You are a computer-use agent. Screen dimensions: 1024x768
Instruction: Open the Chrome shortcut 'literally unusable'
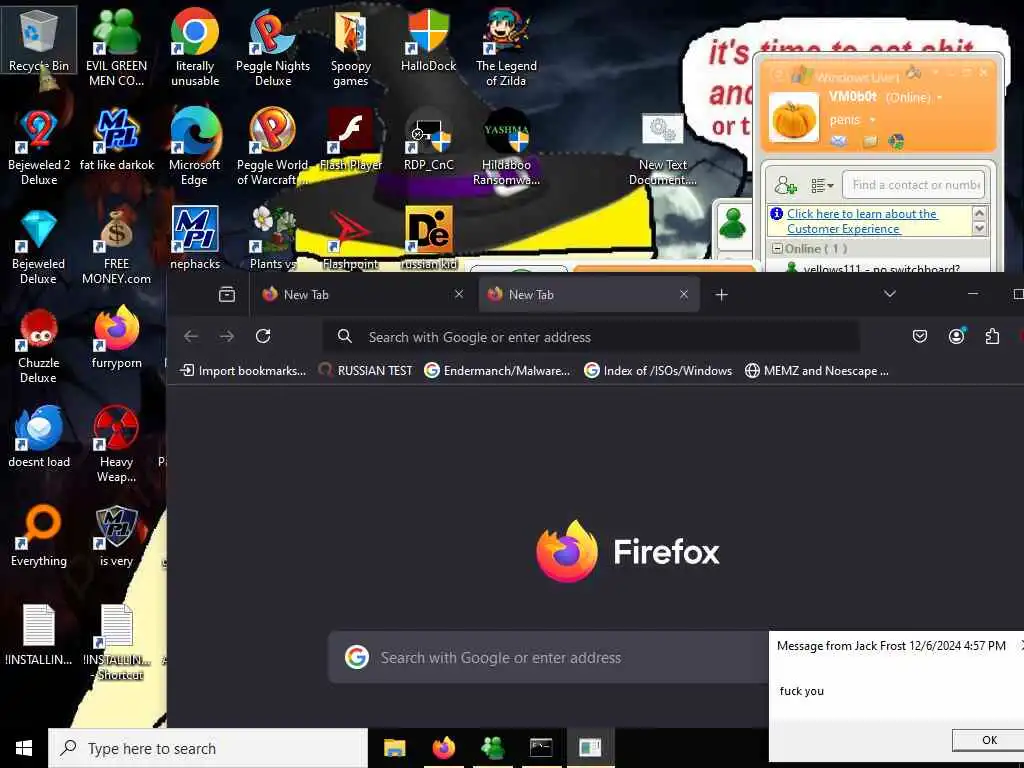195,47
